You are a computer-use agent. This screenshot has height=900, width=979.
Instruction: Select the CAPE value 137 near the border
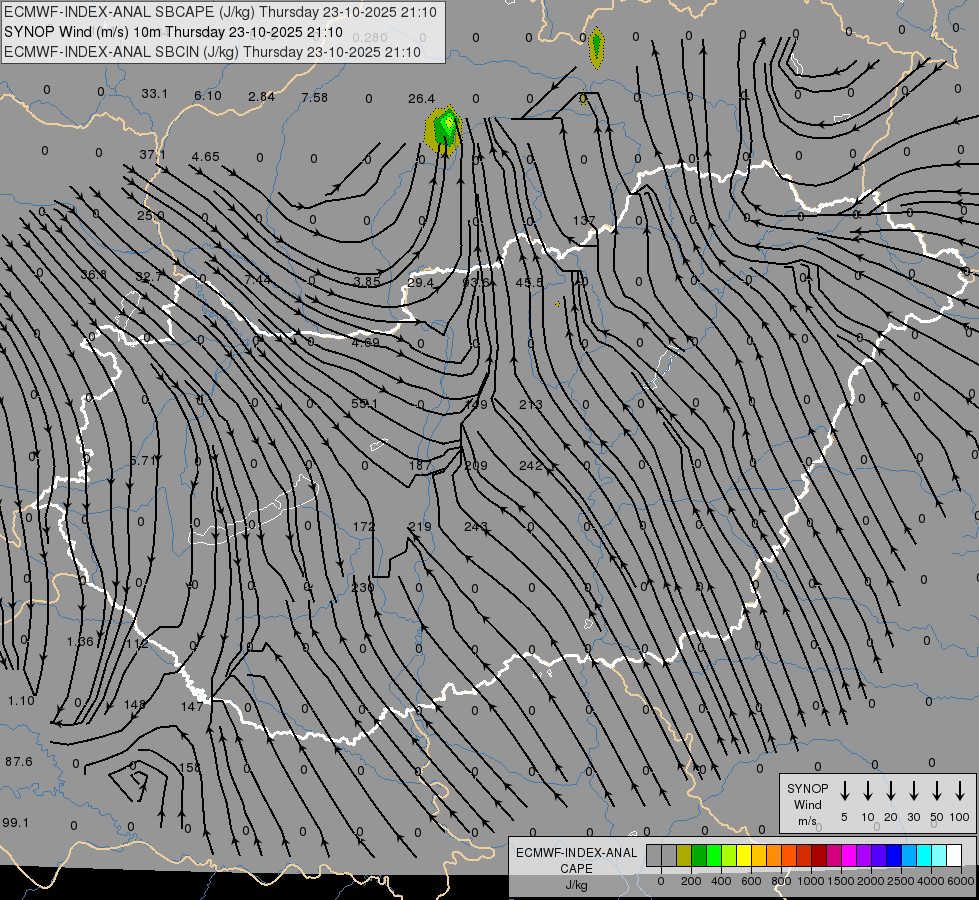(584, 220)
